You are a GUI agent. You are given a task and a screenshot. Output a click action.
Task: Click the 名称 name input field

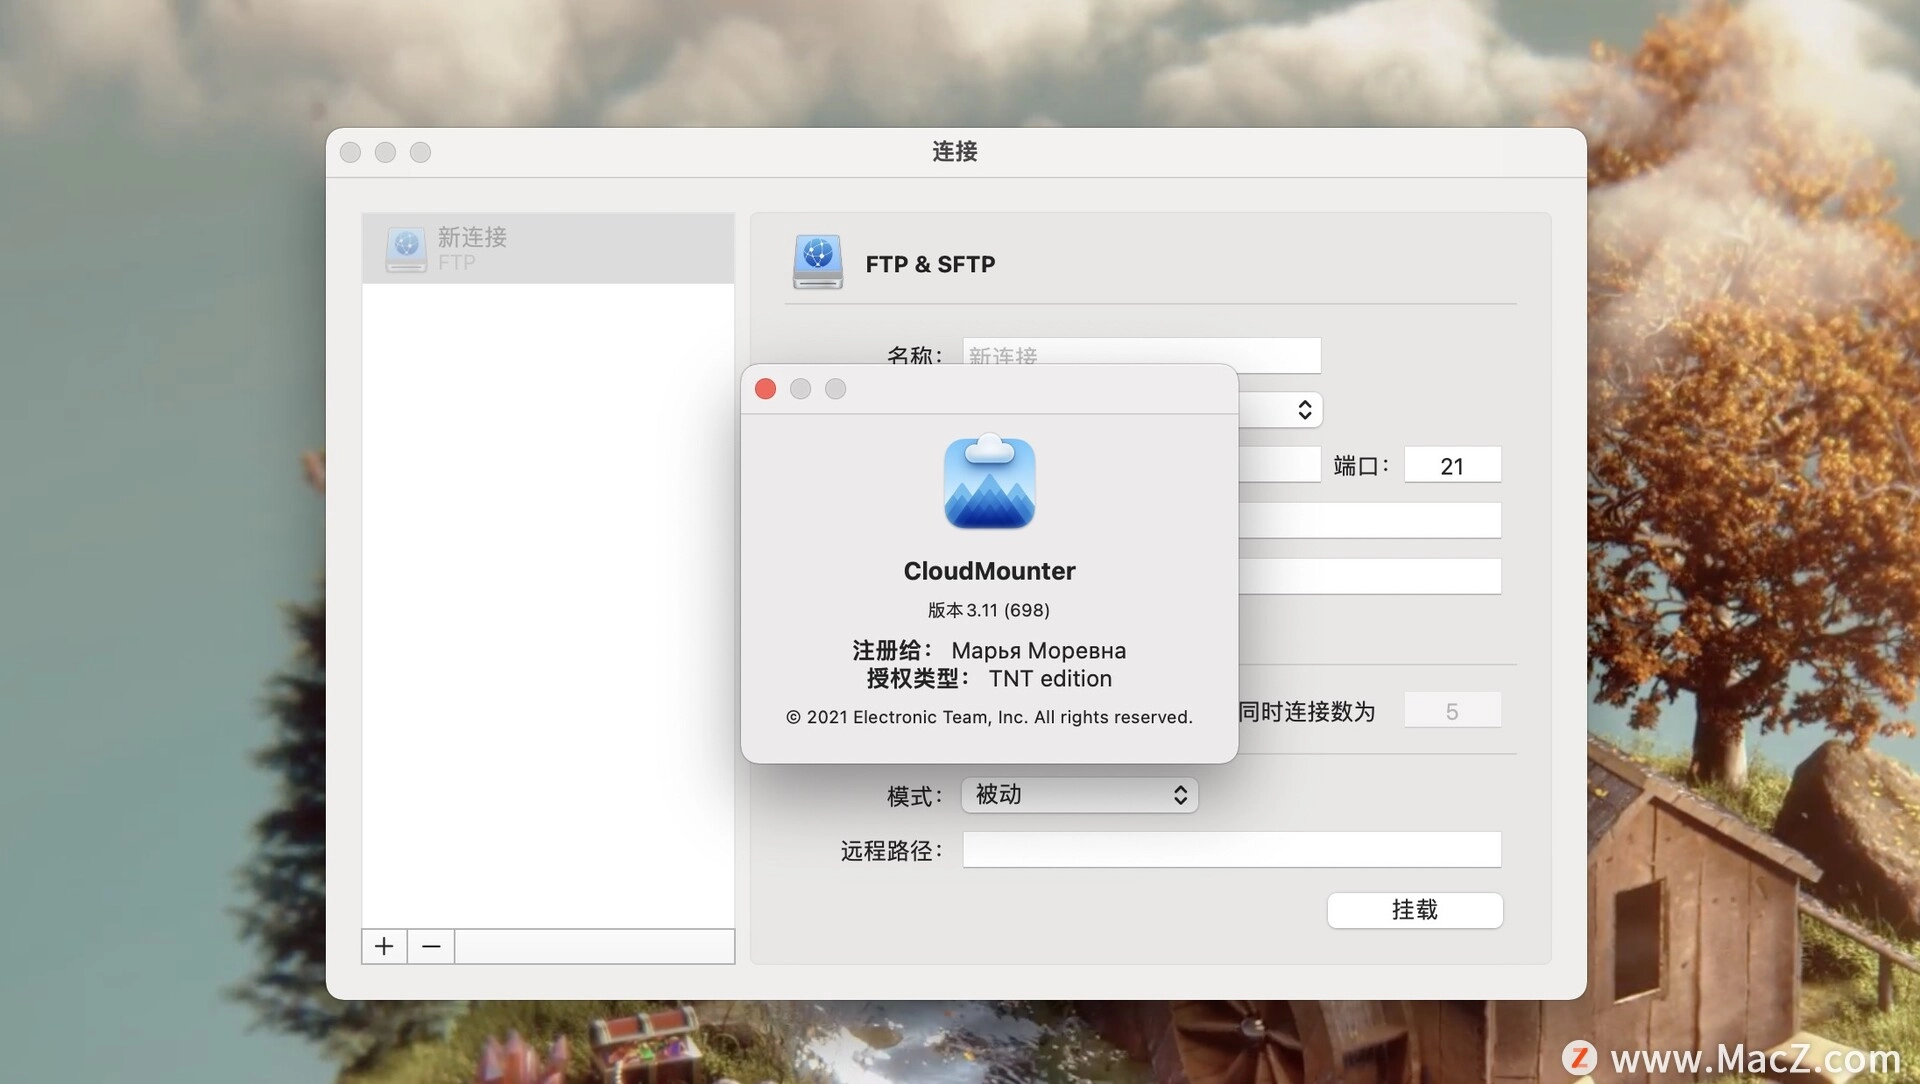coord(1140,350)
